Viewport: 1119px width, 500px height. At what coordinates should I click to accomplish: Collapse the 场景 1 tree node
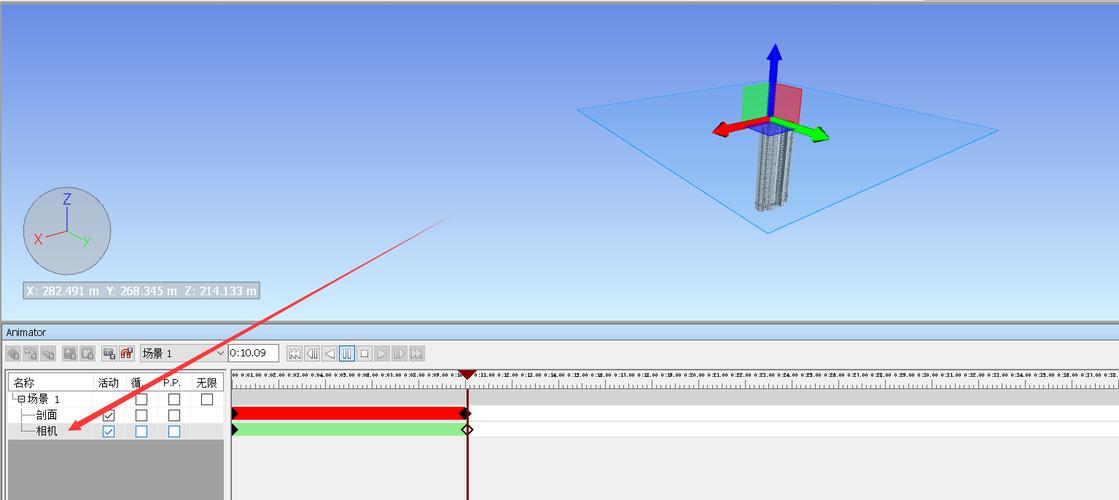20,399
